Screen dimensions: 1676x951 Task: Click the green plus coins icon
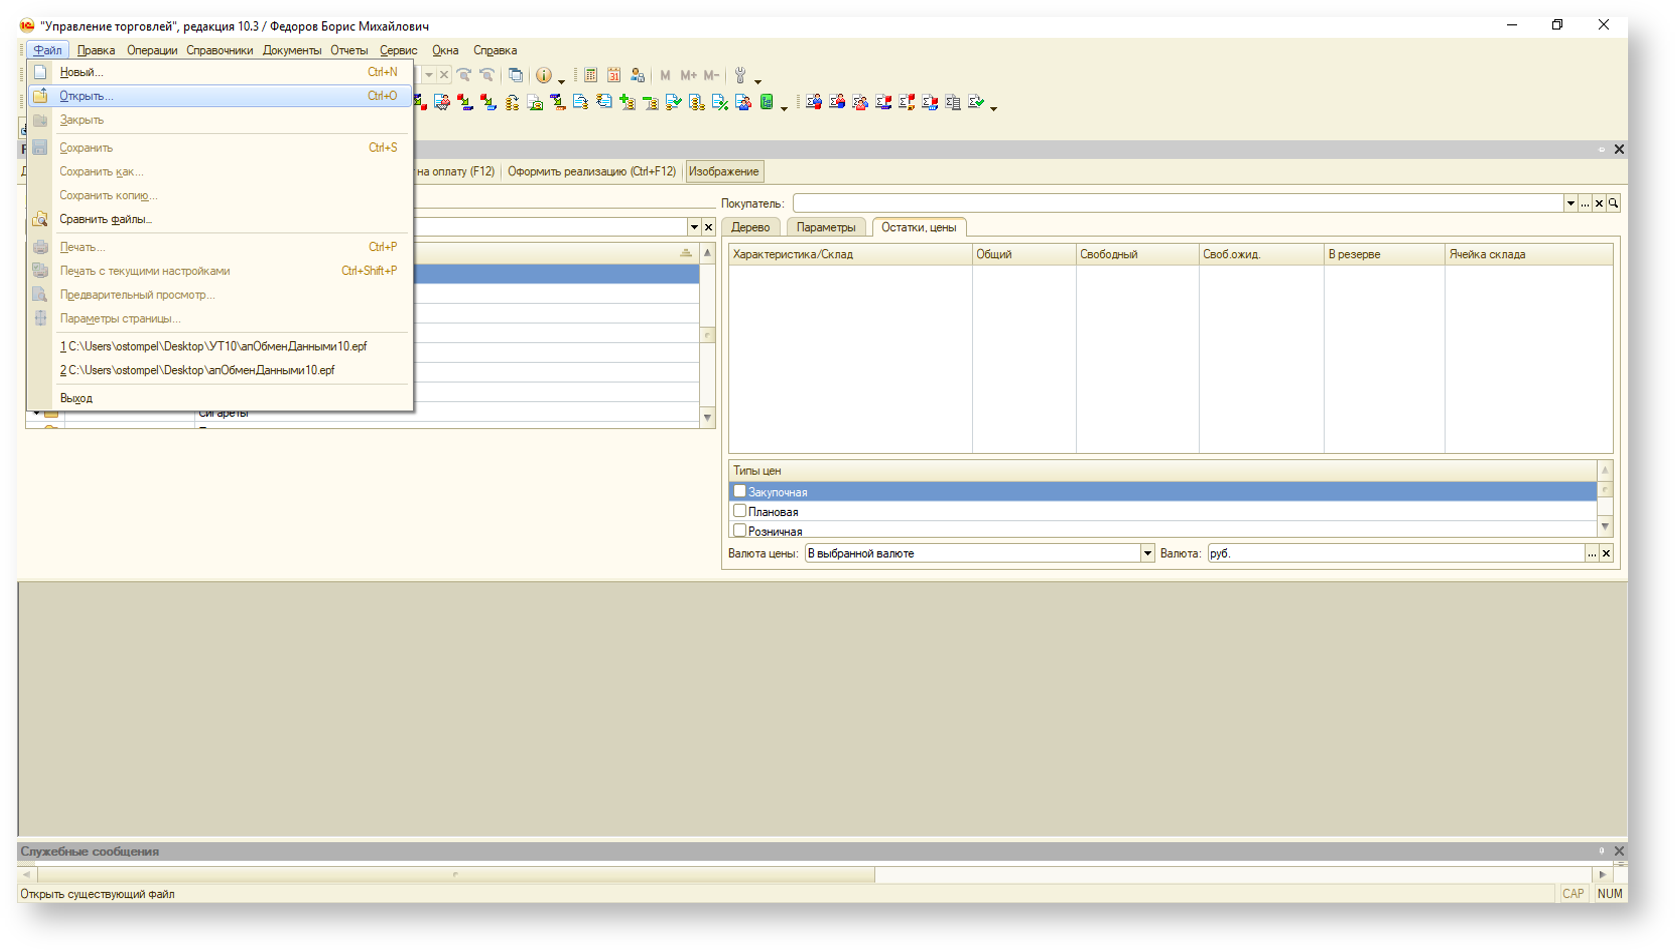tap(628, 102)
